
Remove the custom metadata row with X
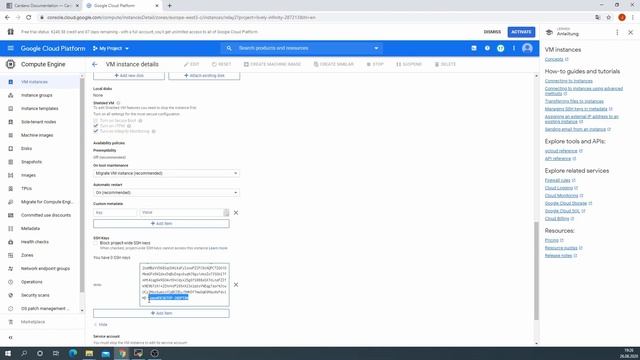coord(236,213)
